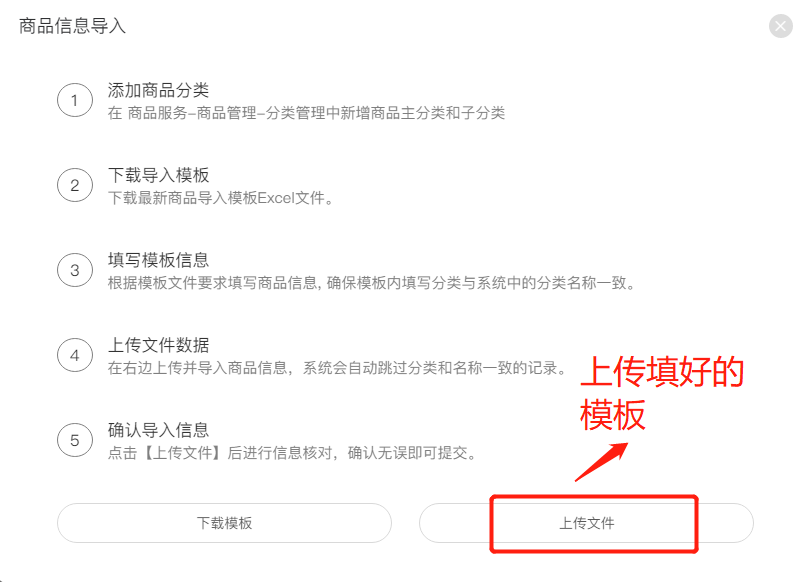Click the 商品信息导入 dialog title

(72, 26)
